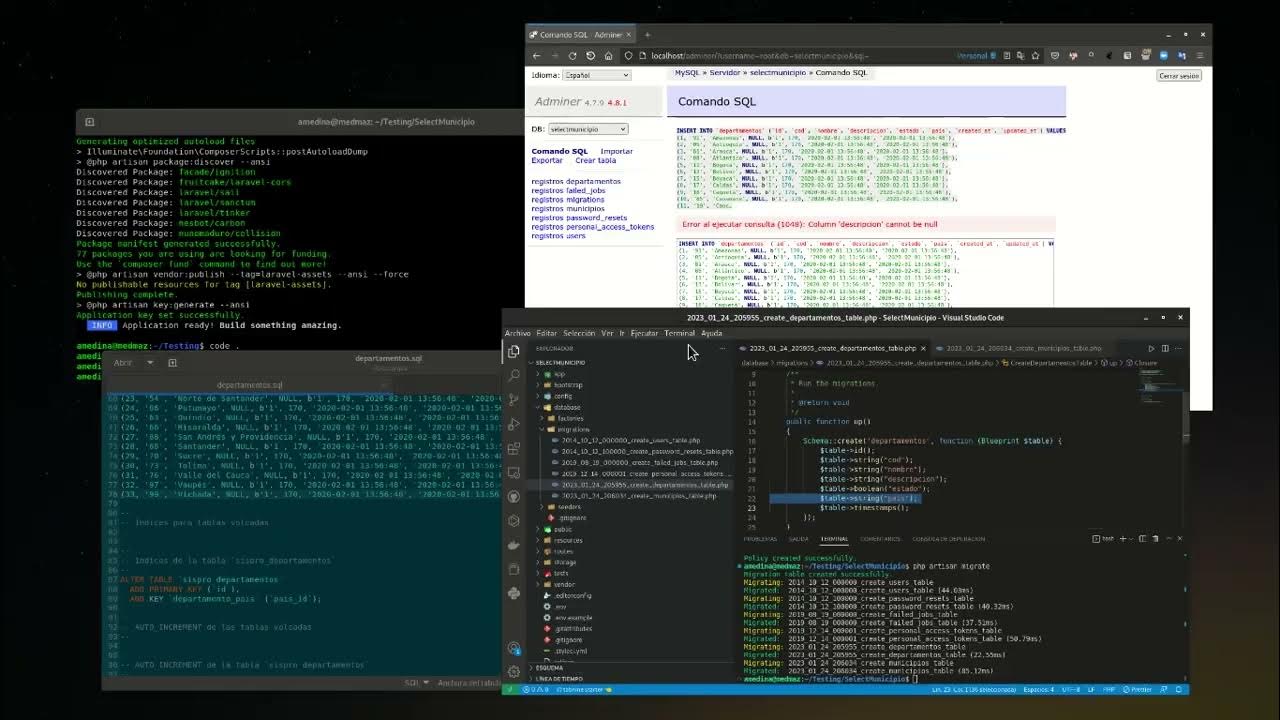Add new terminal with plus icon
This screenshot has width=1280, height=720.
coord(1122,538)
